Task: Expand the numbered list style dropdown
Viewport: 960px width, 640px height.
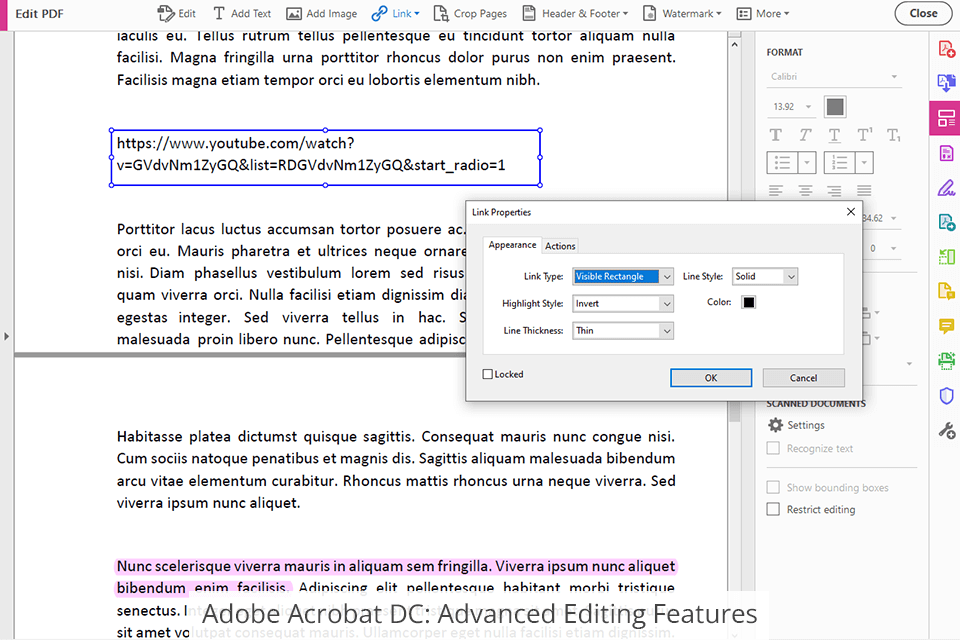Action: (x=864, y=162)
